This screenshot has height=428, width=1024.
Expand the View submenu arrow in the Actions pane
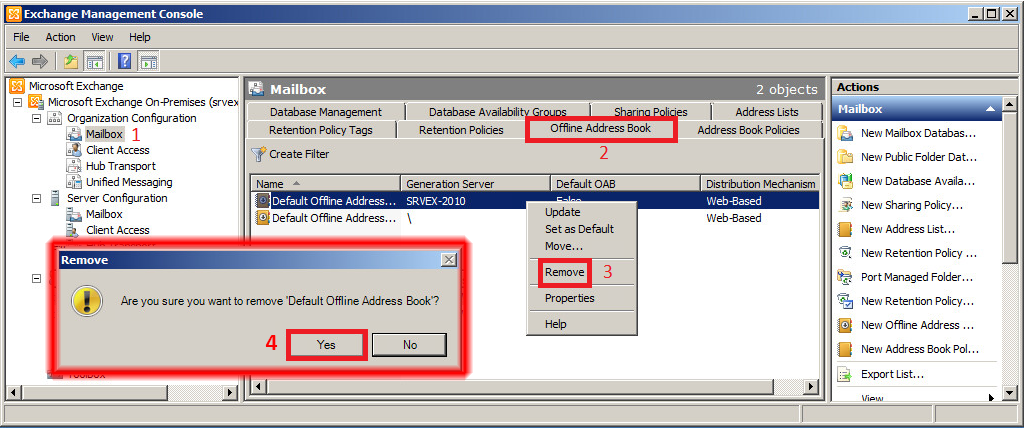[991, 397]
